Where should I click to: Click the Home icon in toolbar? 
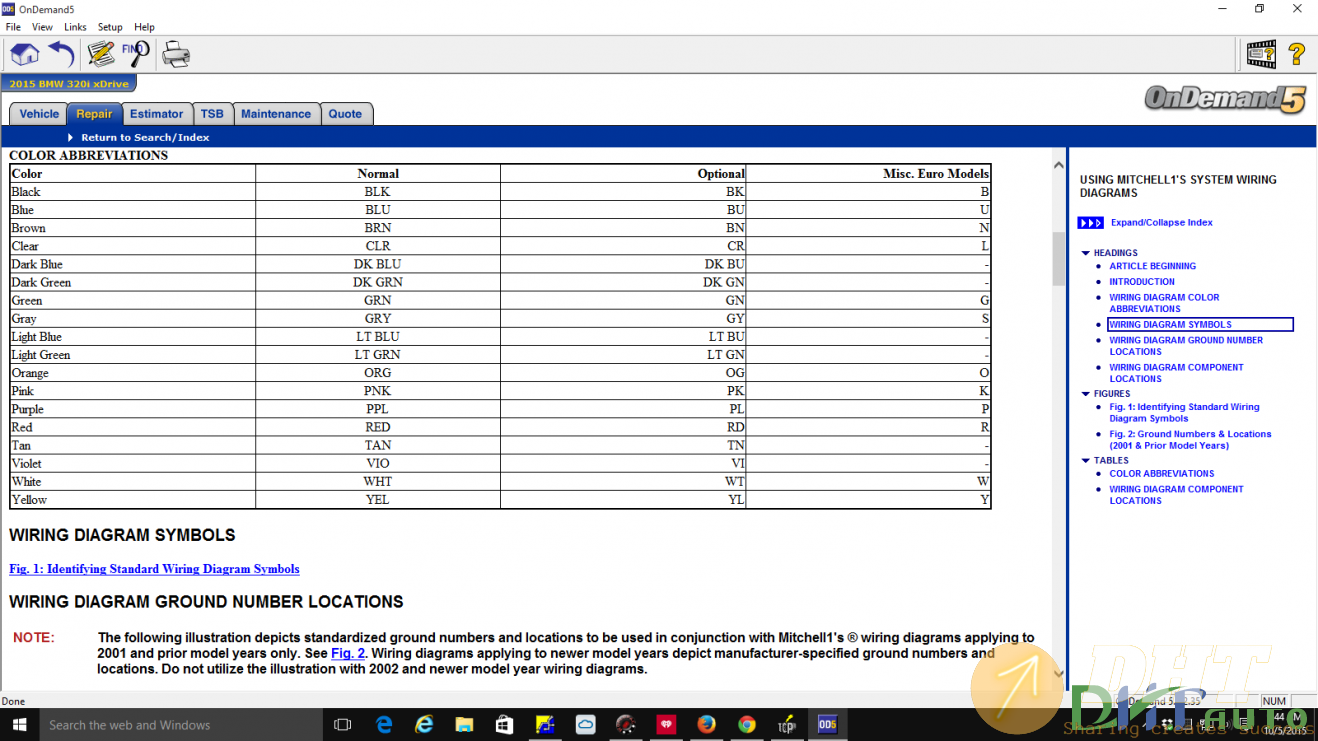(x=24, y=54)
